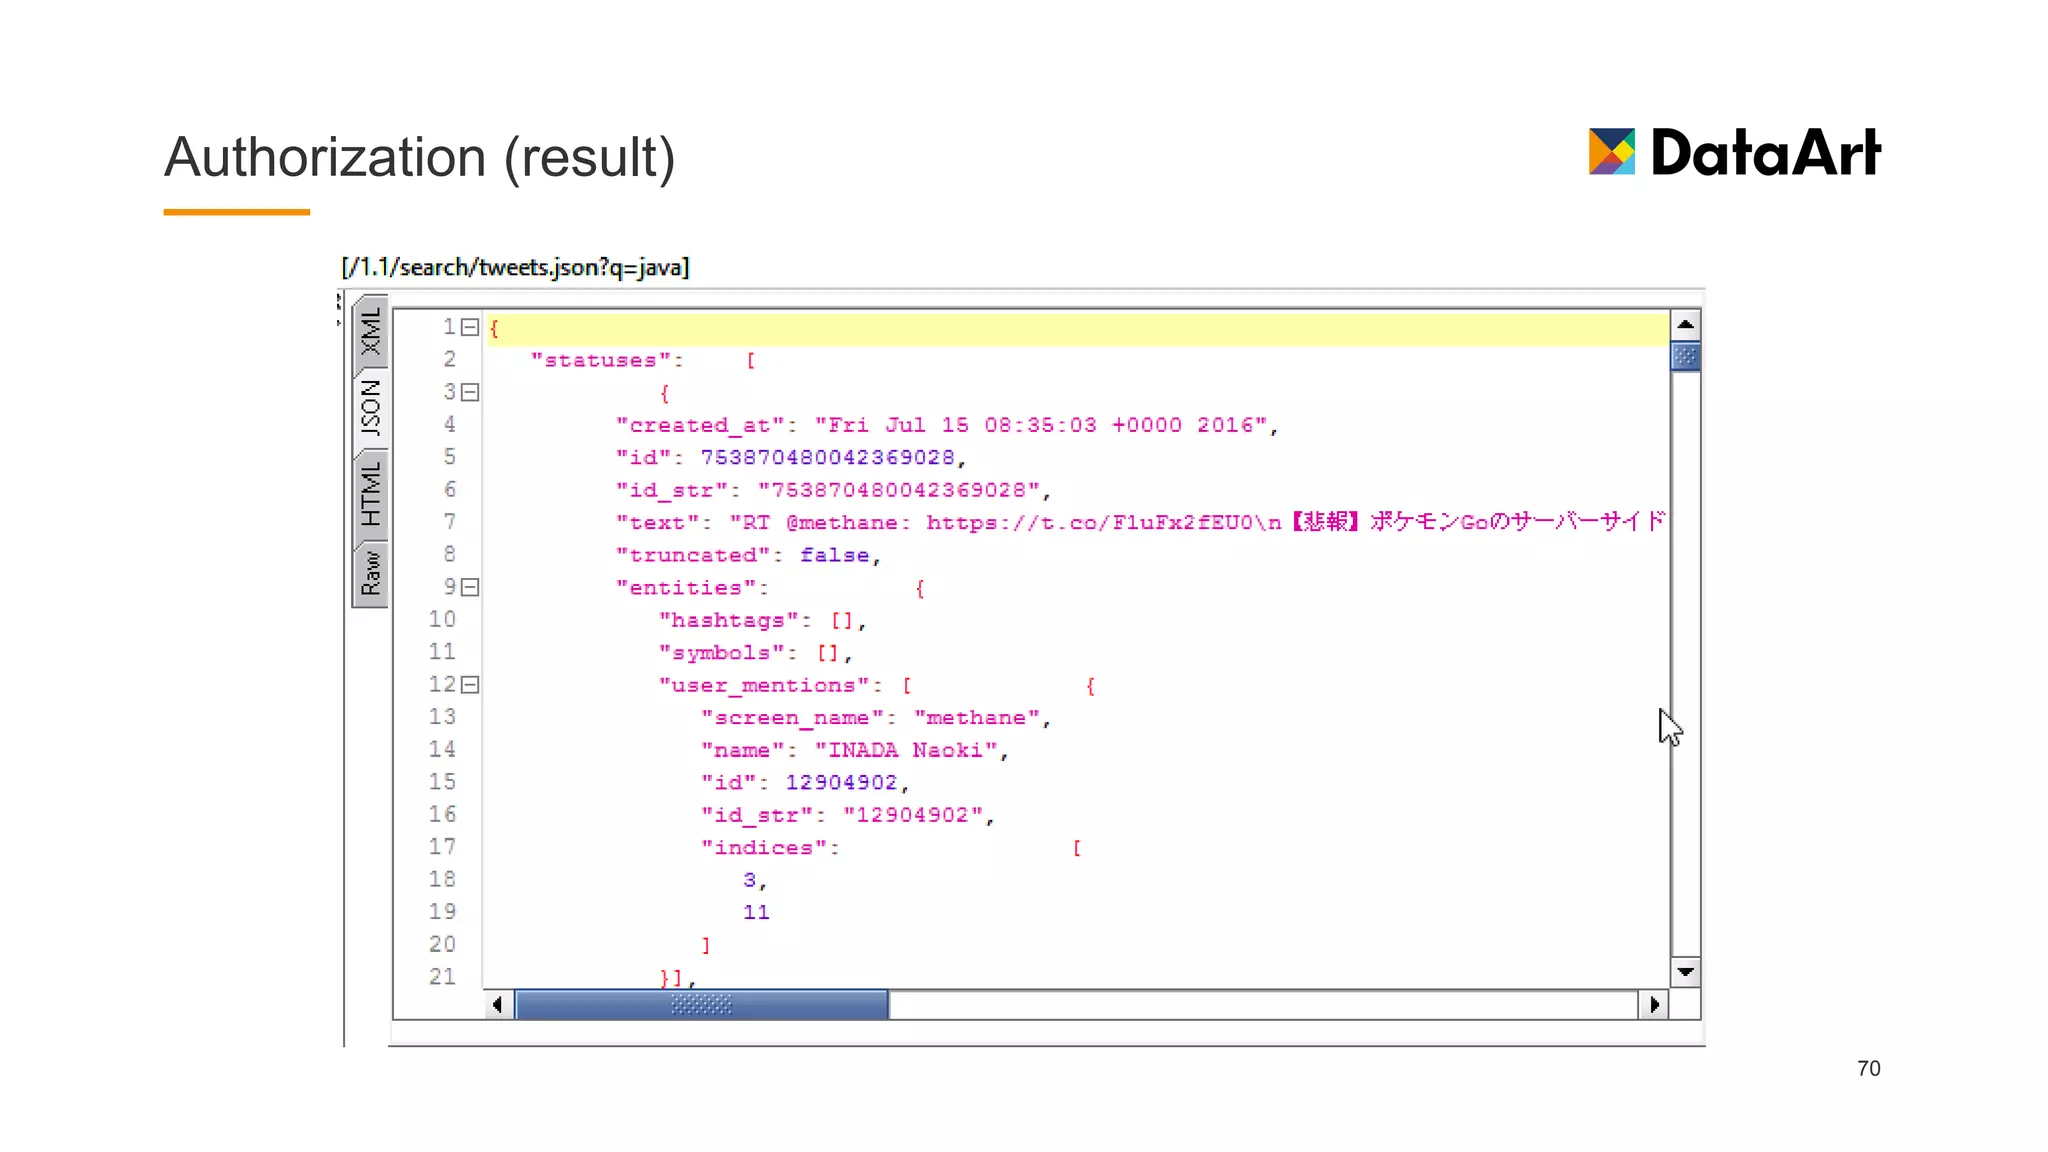The height and width of the screenshot is (1152, 2048).
Task: Click the DataArt logo
Action: click(x=1734, y=152)
